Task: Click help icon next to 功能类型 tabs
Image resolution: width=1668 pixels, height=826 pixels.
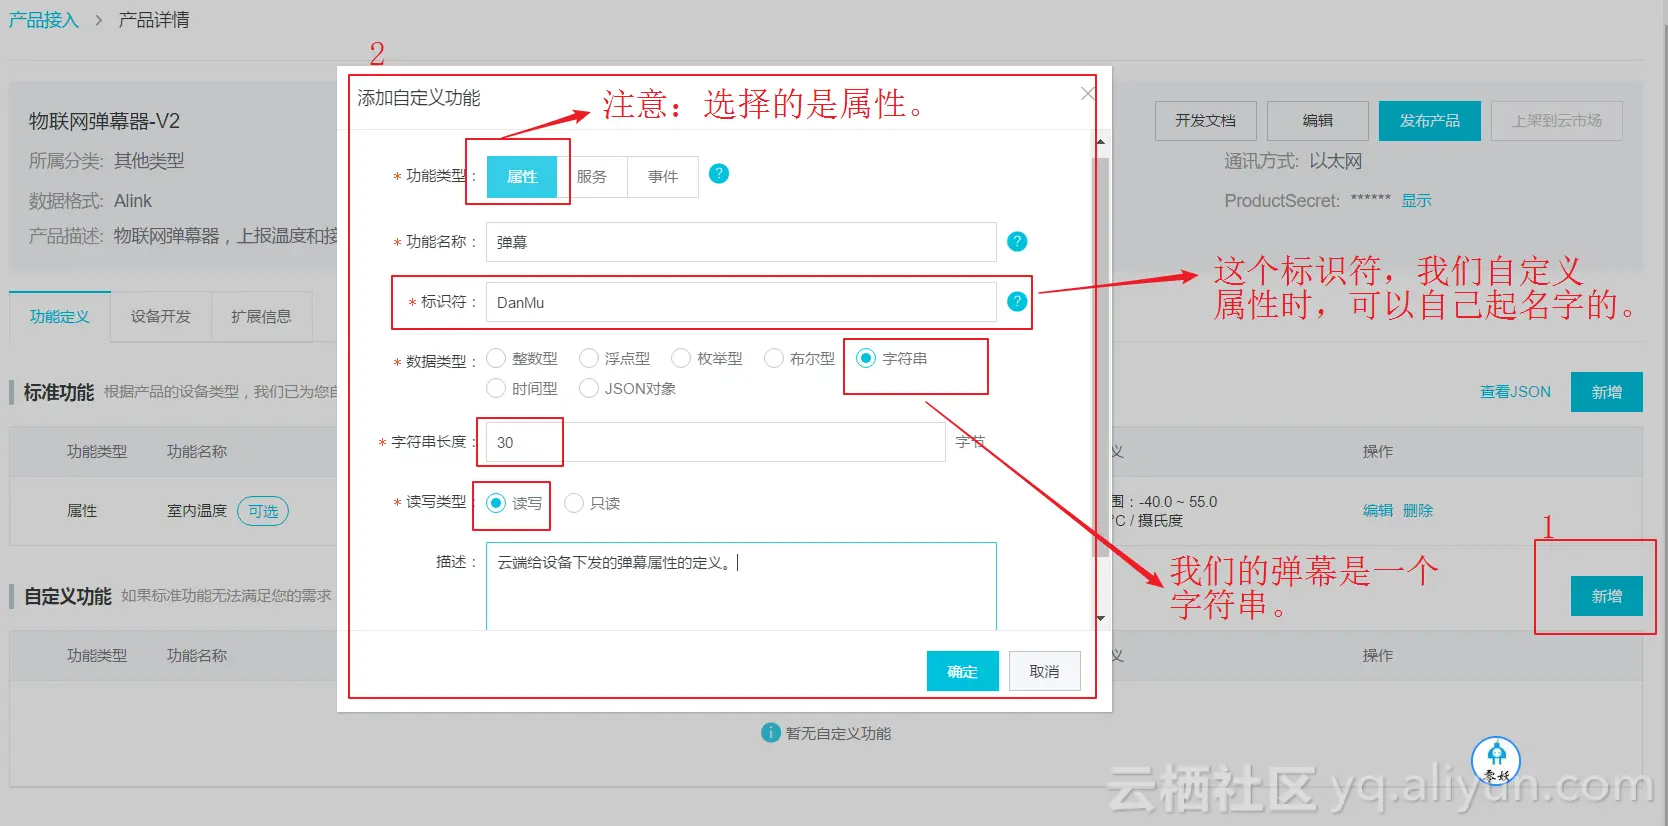Action: 718,174
